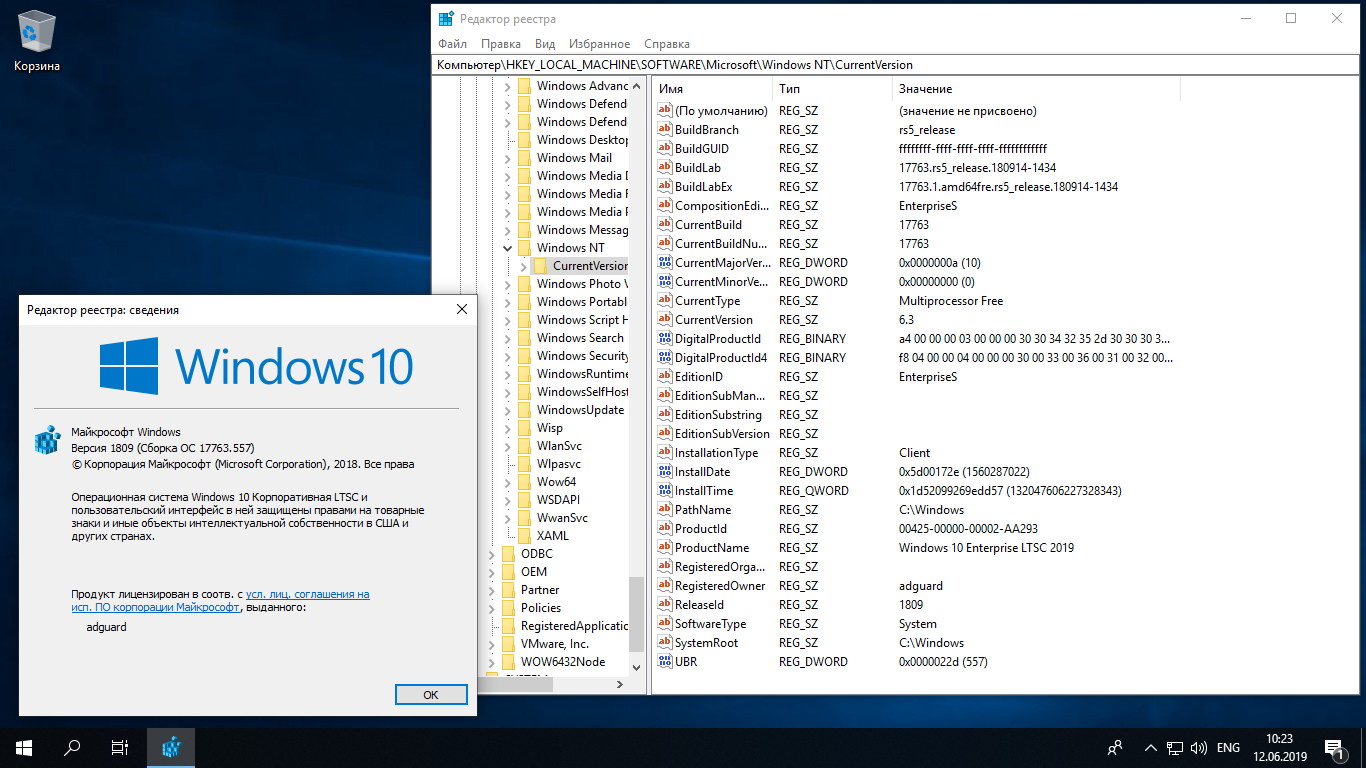The image size is (1366, 768).
Task: Expand the Policies tree node
Action: point(491,608)
